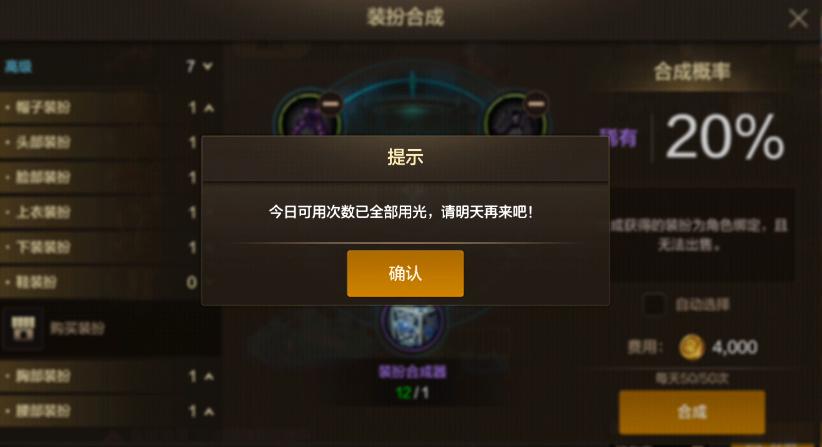Confirm the prompt with 确认 button
This screenshot has width=822, height=447.
[x=405, y=273]
